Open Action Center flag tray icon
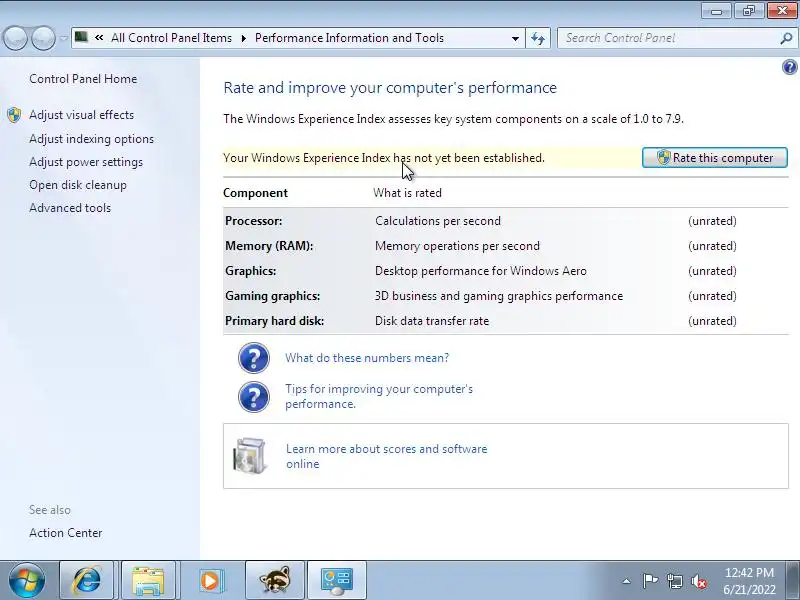 click(650, 581)
